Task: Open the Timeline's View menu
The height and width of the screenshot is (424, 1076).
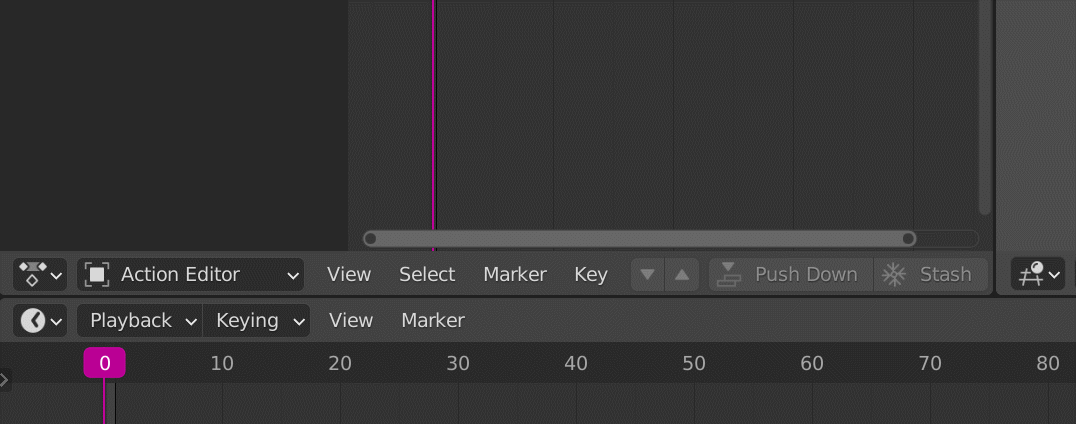Action: (x=351, y=321)
